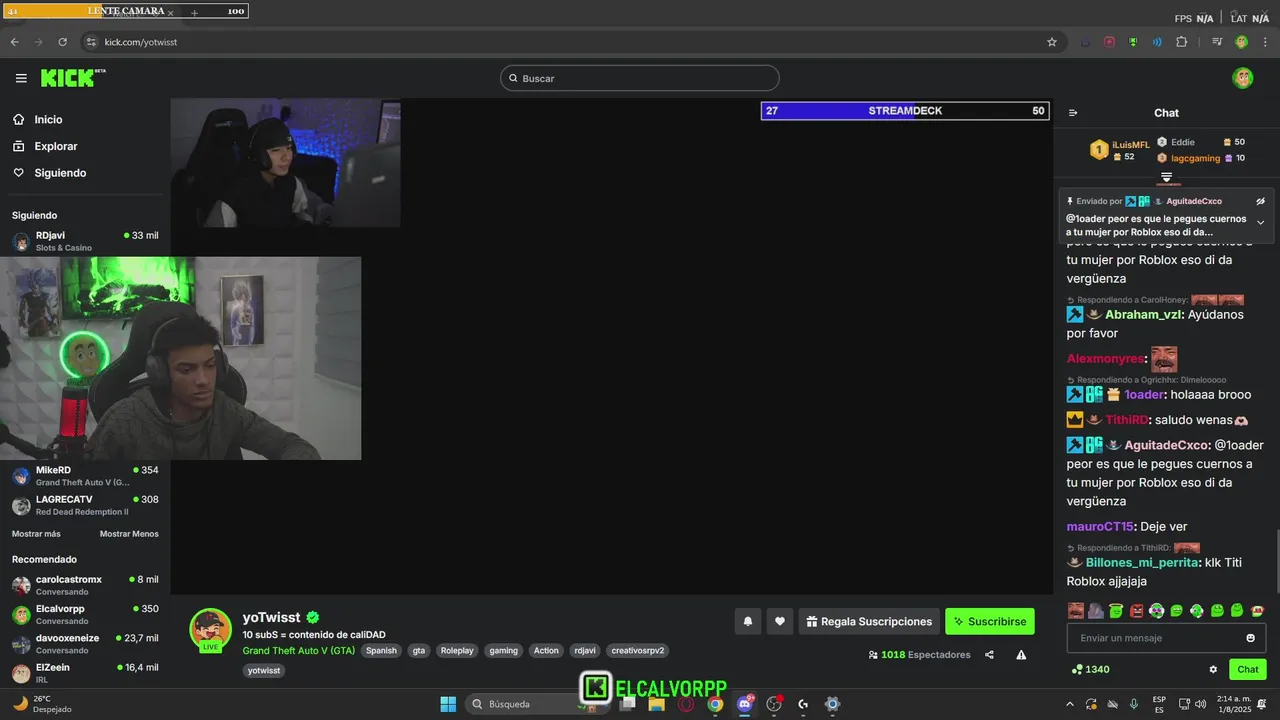The height and width of the screenshot is (720, 1280).
Task: Expand the pinned message chevron
Action: coord(1260,222)
